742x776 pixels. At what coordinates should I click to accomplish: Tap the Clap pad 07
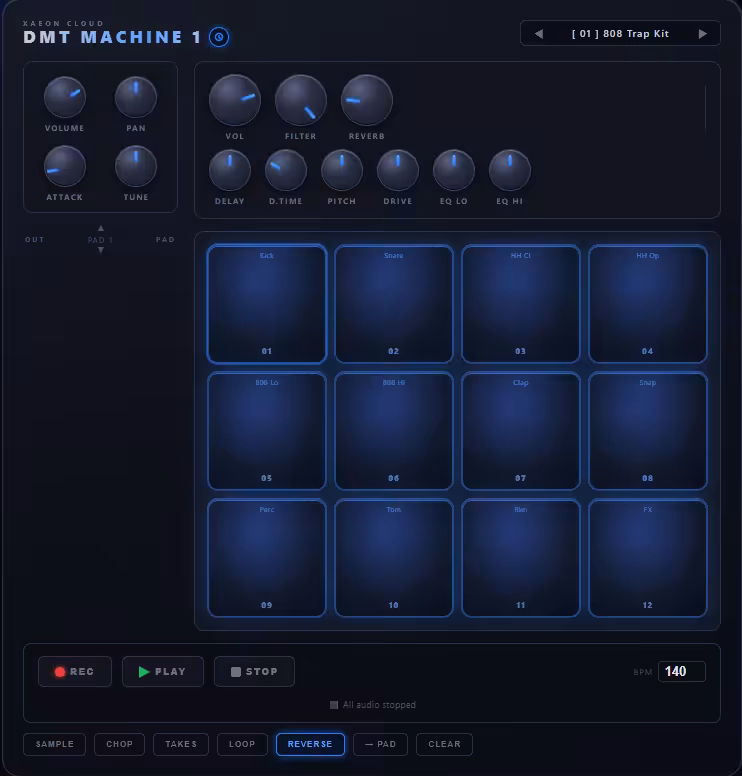[x=520, y=431]
